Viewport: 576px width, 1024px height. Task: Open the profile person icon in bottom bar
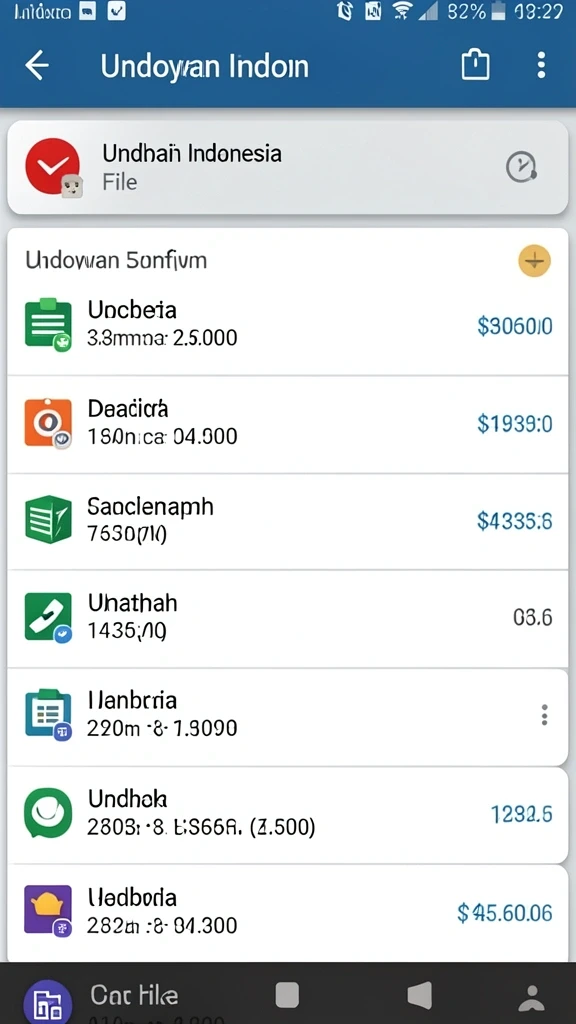[532, 997]
